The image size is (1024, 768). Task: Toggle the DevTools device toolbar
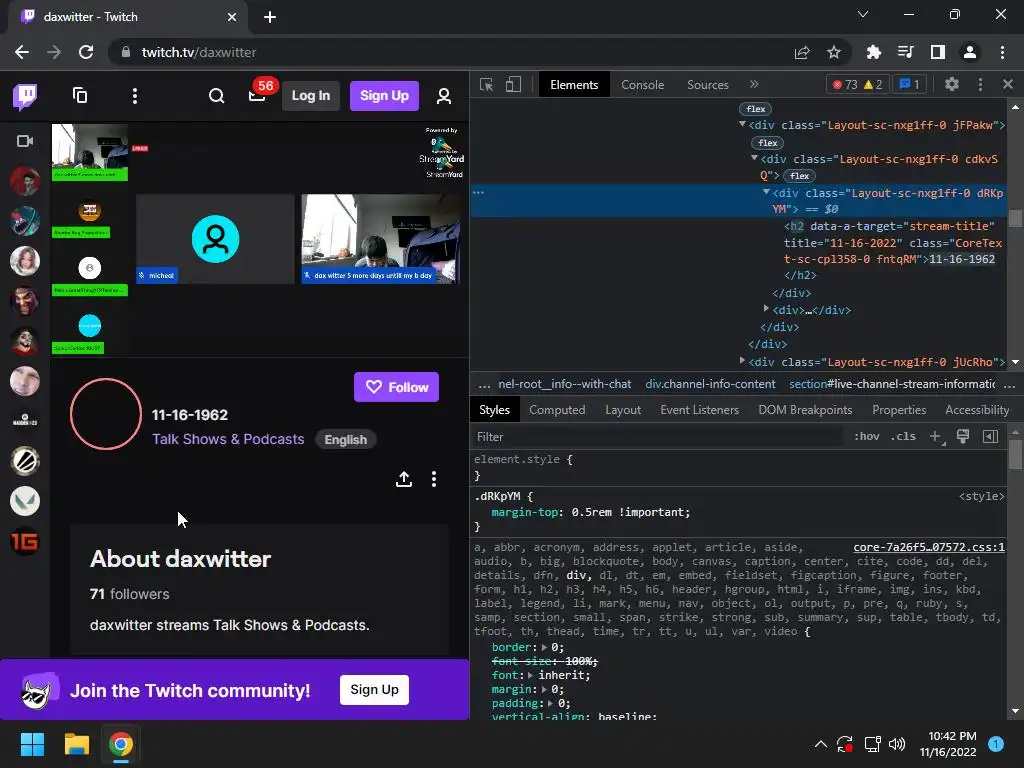tap(513, 85)
